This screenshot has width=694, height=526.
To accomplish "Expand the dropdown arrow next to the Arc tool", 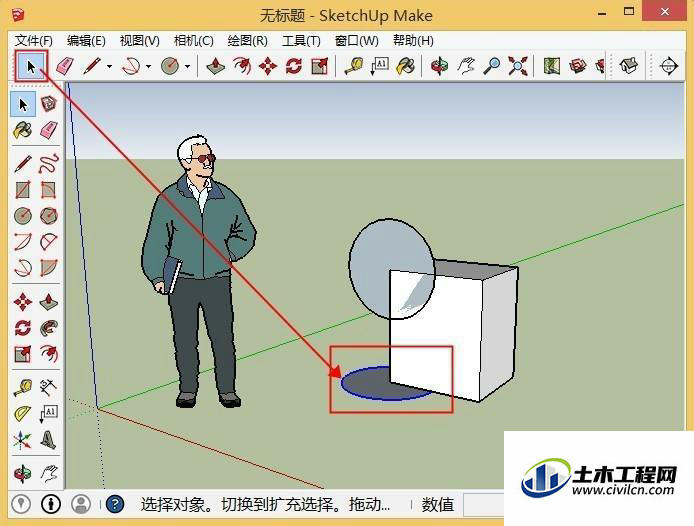I will (x=148, y=66).
